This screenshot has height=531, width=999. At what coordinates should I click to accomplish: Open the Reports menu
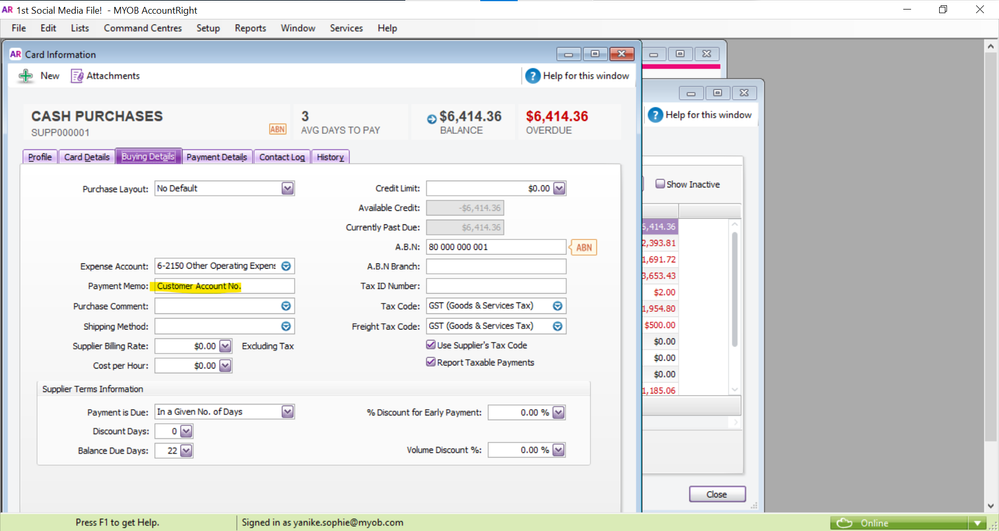[x=250, y=28]
